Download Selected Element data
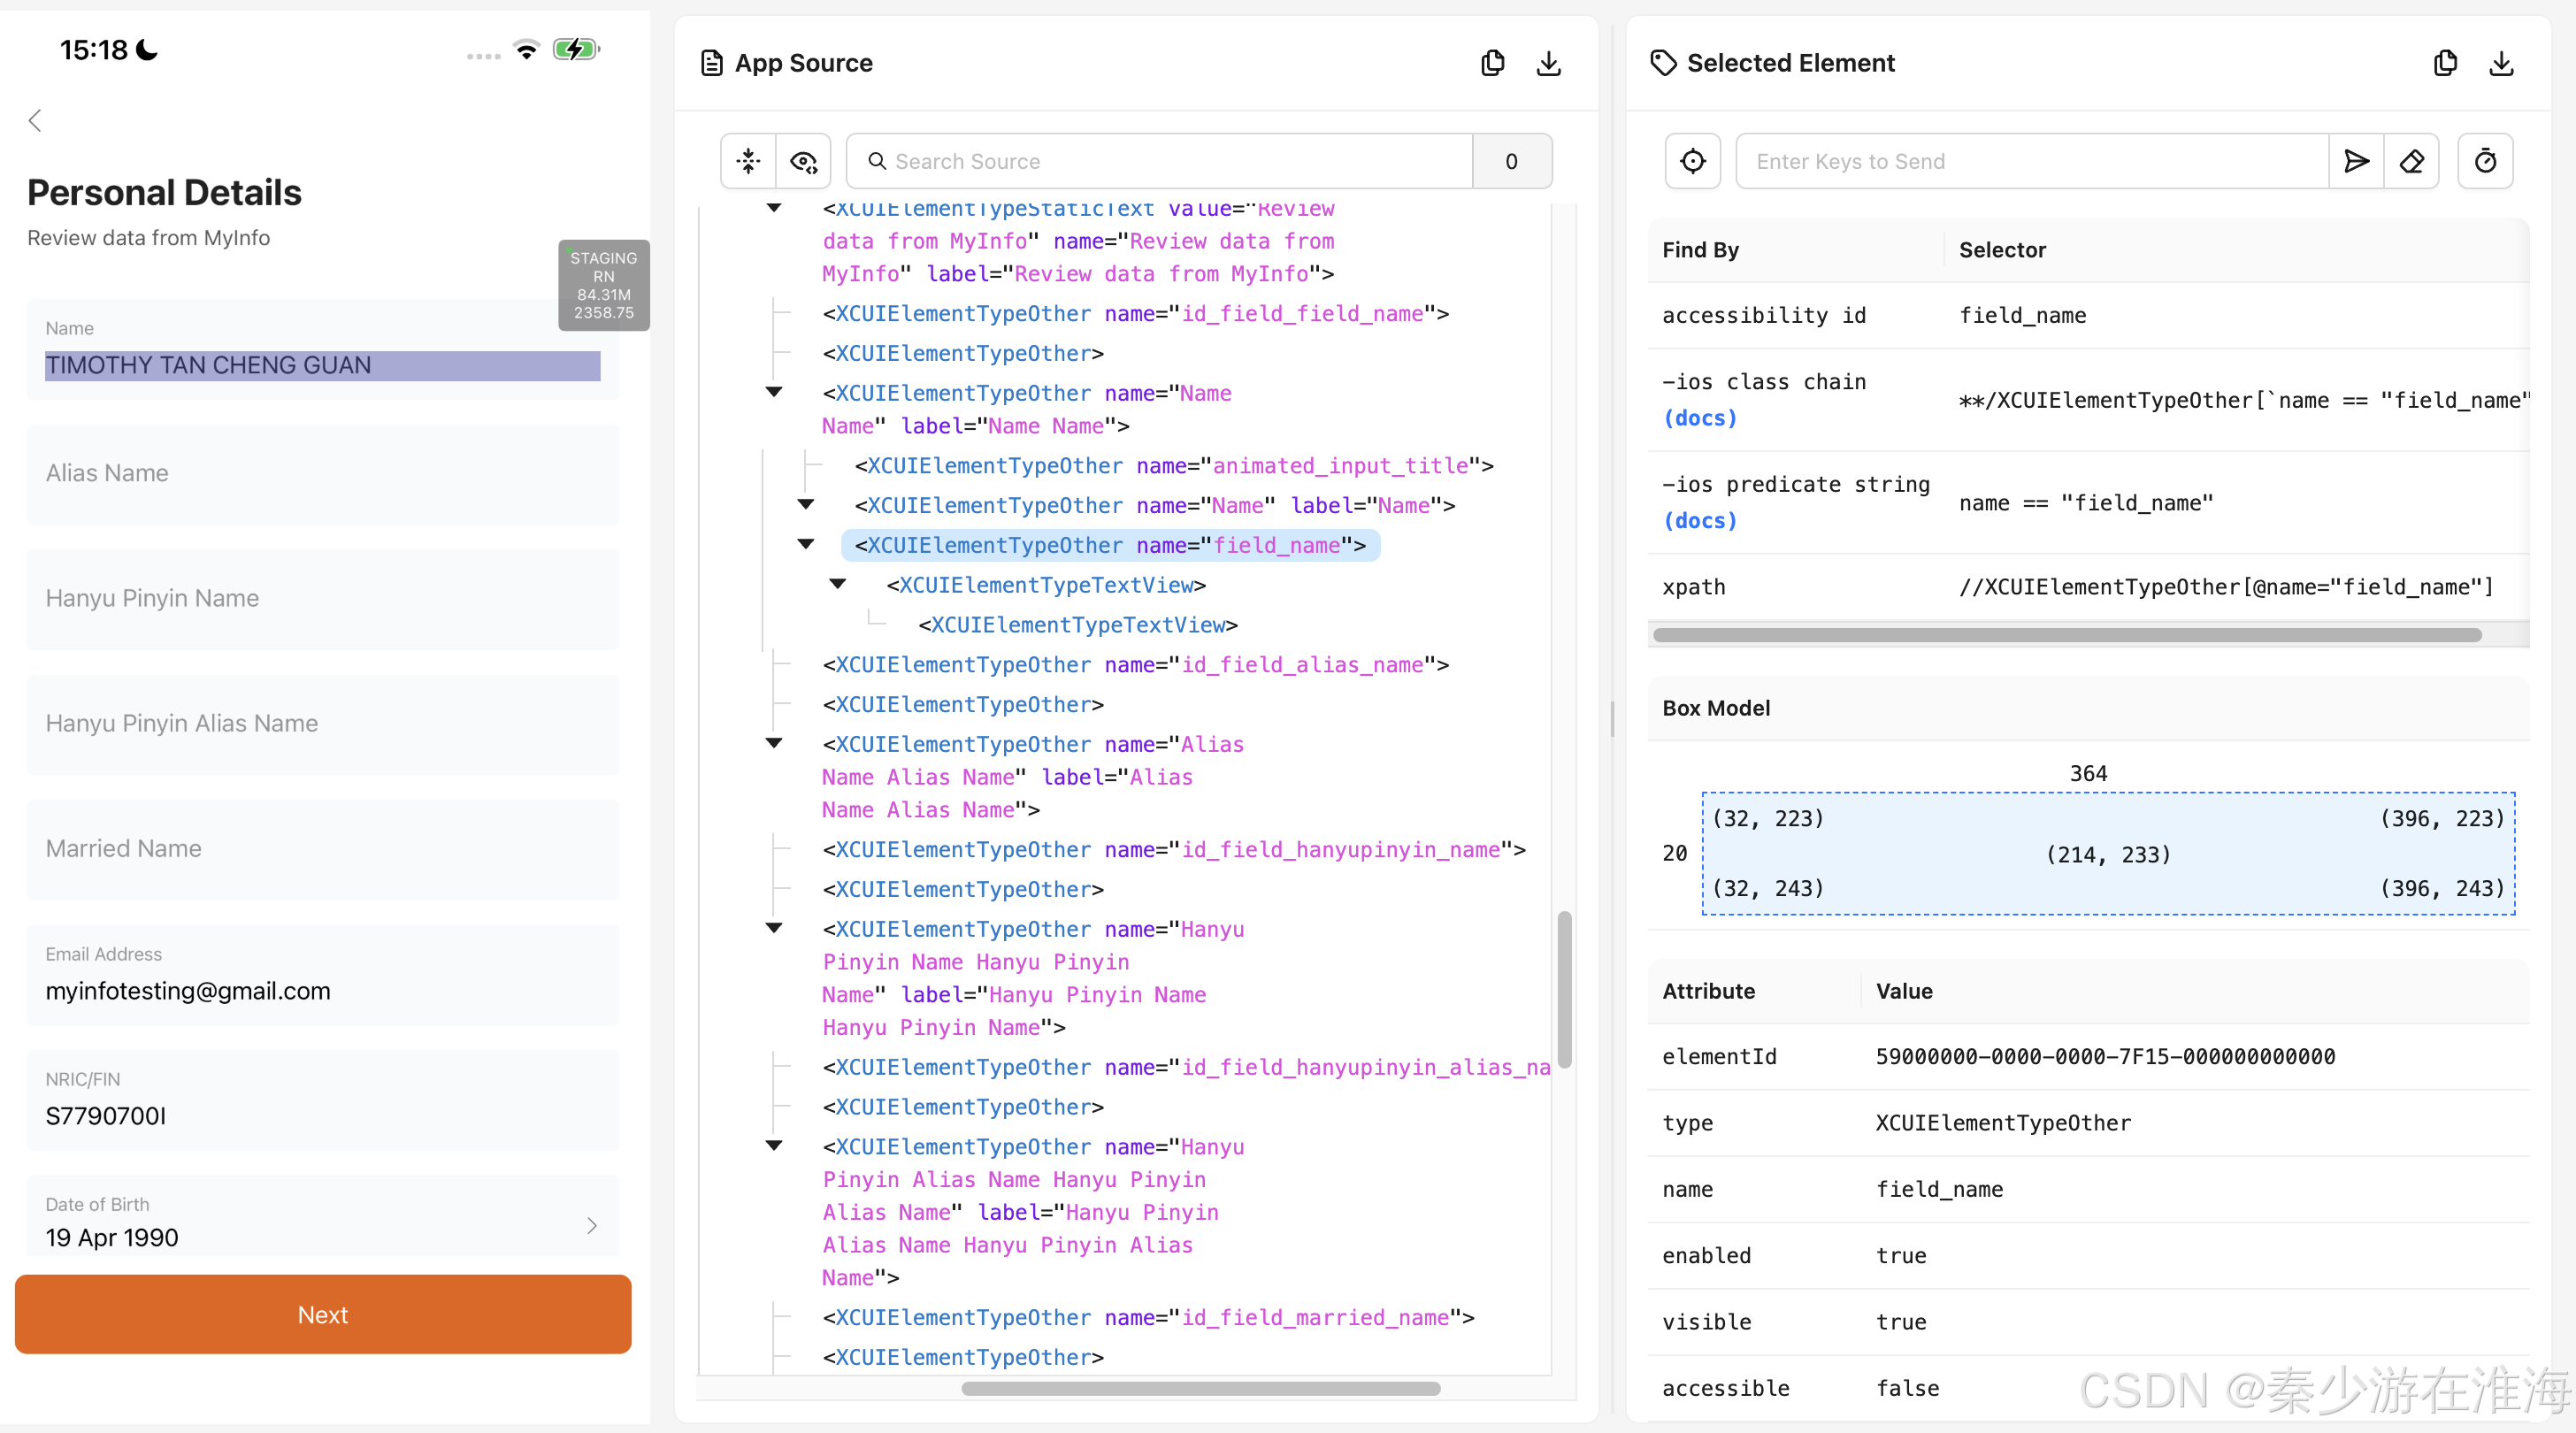This screenshot has height=1433, width=2576. coord(2501,63)
